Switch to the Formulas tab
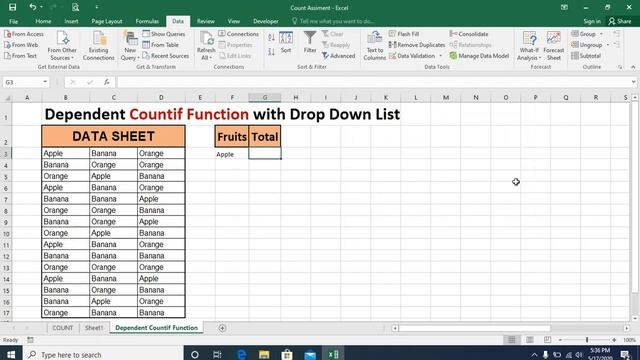This screenshot has width=640, height=360. 147,21
